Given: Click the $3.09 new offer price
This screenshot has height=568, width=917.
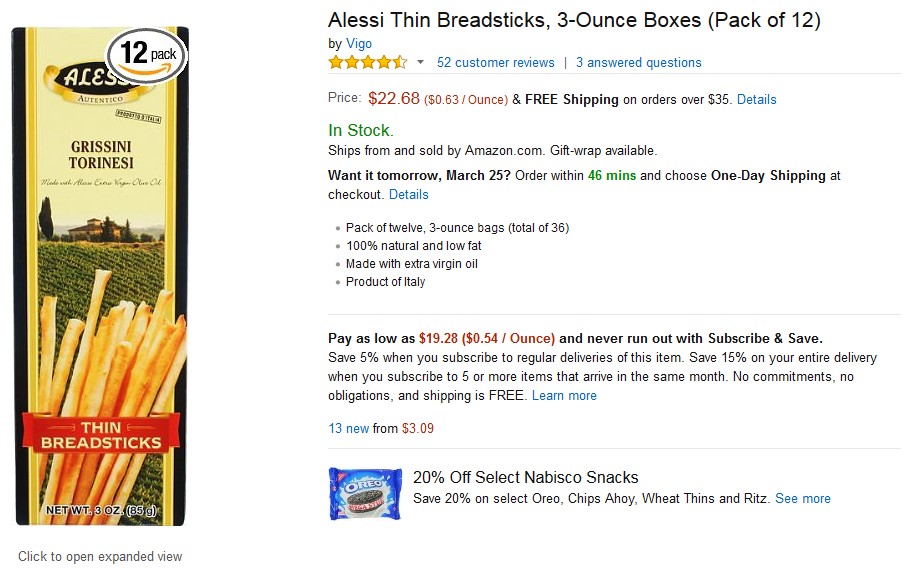Looking at the screenshot, I should tap(417, 428).
